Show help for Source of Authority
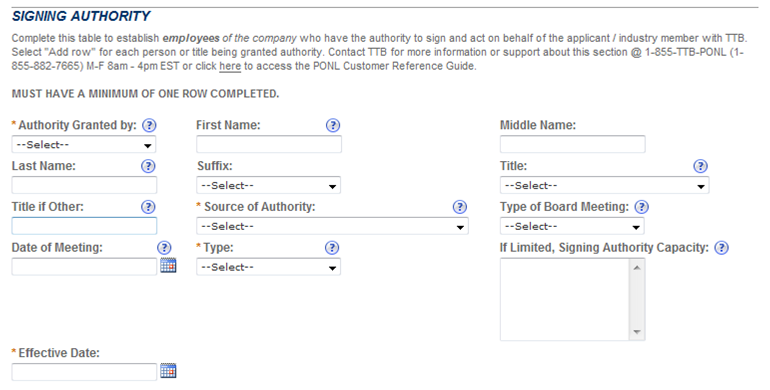 click(460, 207)
